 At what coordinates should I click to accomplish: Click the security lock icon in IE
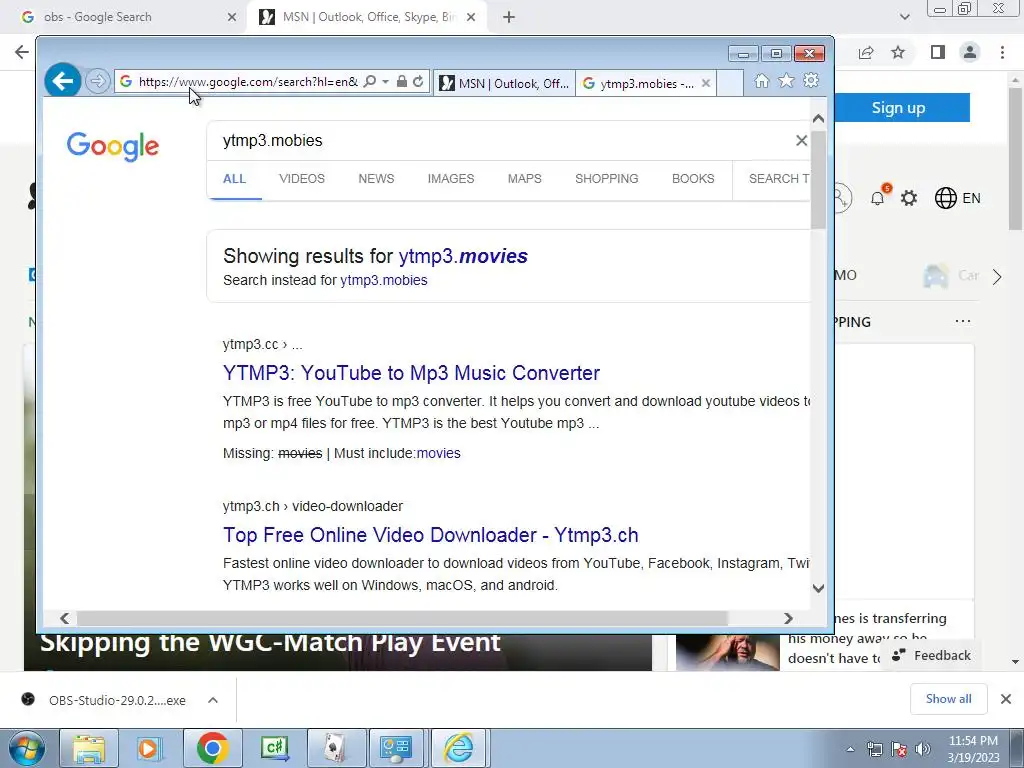point(402,82)
